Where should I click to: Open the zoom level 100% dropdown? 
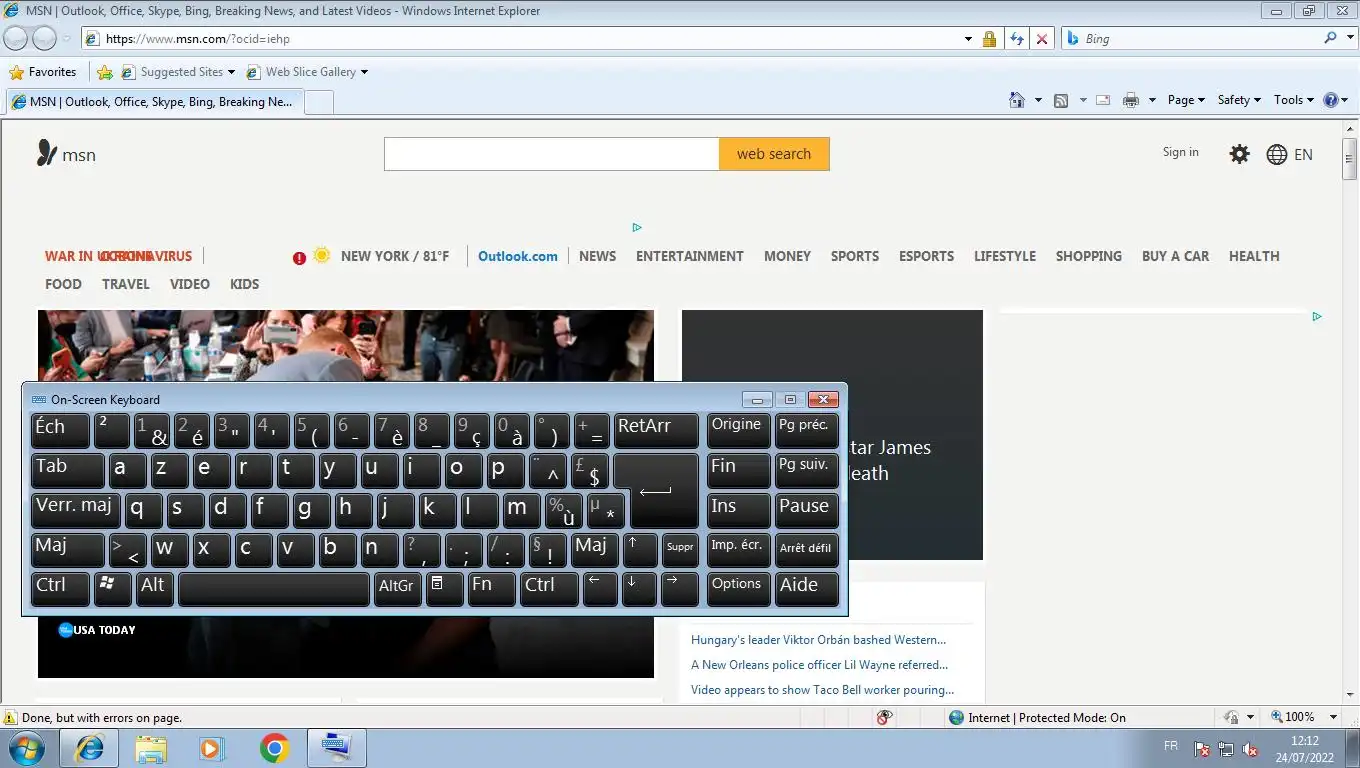point(1333,717)
